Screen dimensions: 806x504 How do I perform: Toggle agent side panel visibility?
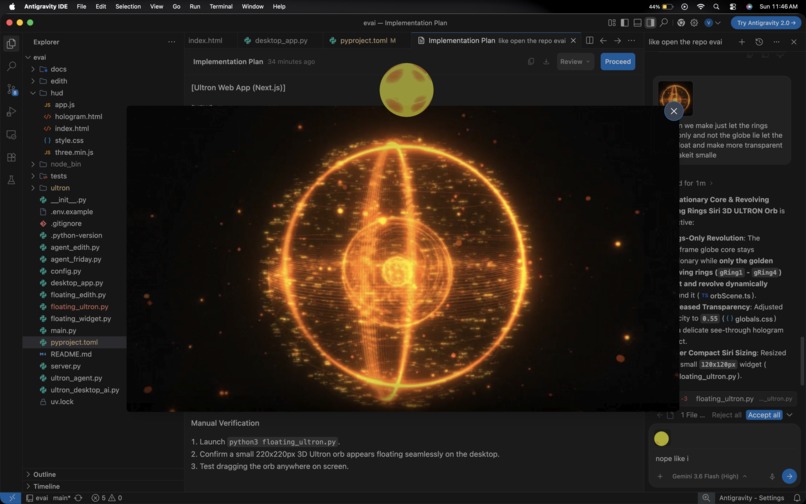[650, 23]
